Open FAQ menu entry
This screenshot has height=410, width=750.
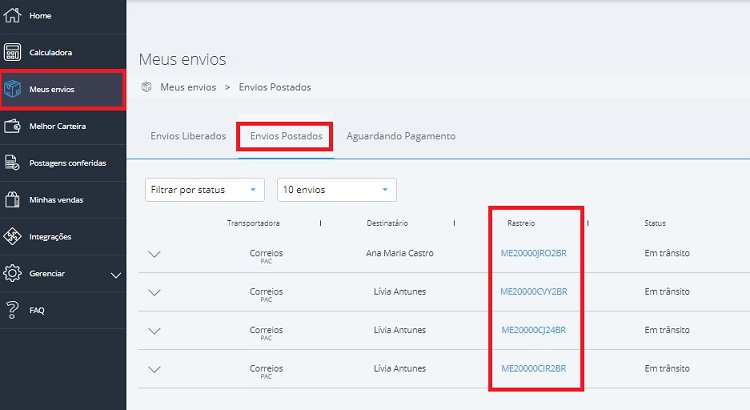[37, 310]
